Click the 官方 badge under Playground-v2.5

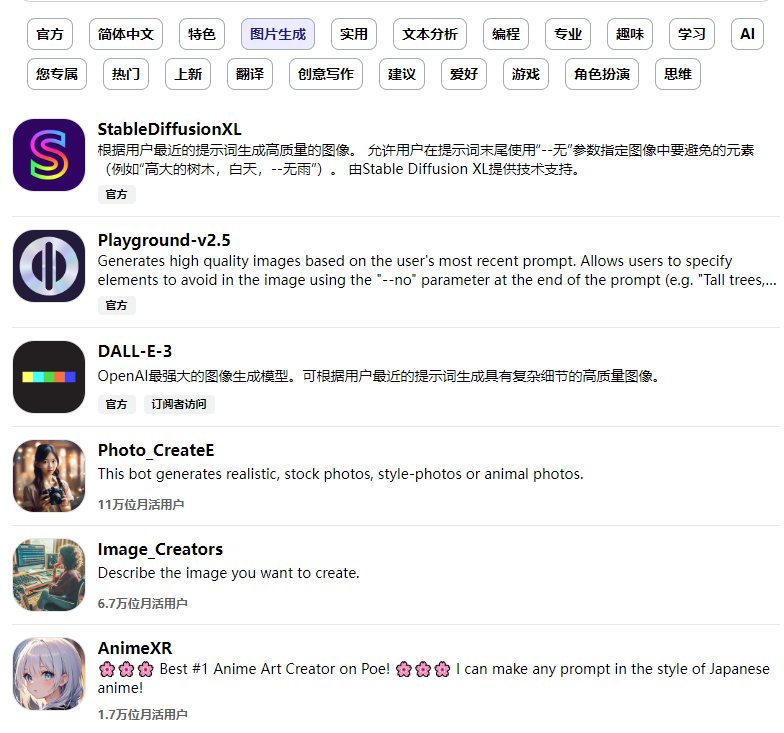(116, 306)
